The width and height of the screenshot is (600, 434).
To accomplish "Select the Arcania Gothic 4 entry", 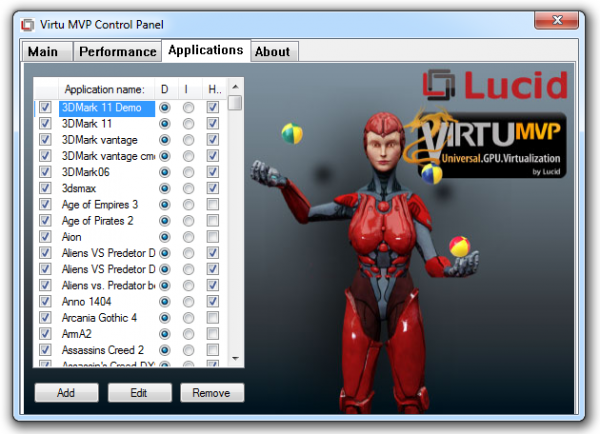I will 99,318.
